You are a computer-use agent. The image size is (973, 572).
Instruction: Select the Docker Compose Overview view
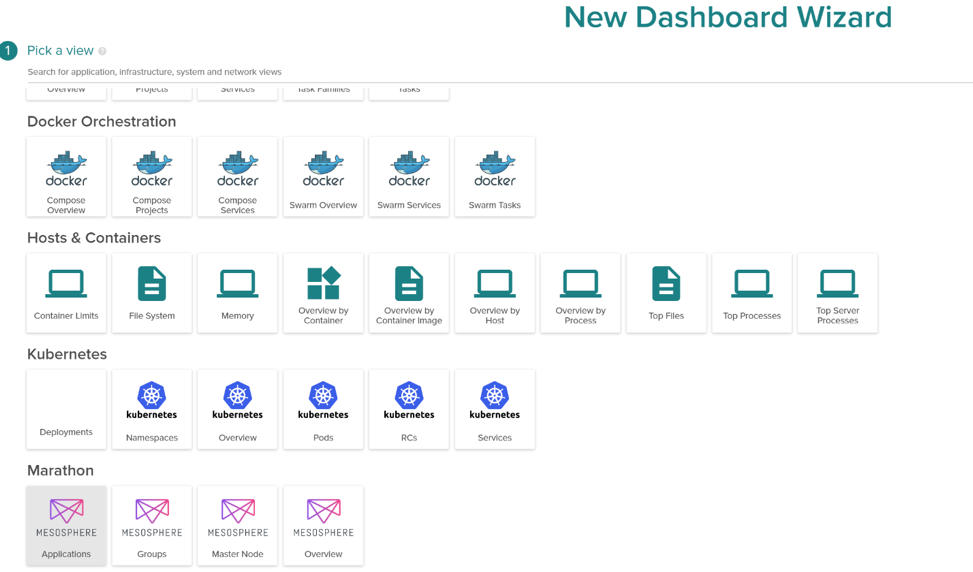click(66, 177)
